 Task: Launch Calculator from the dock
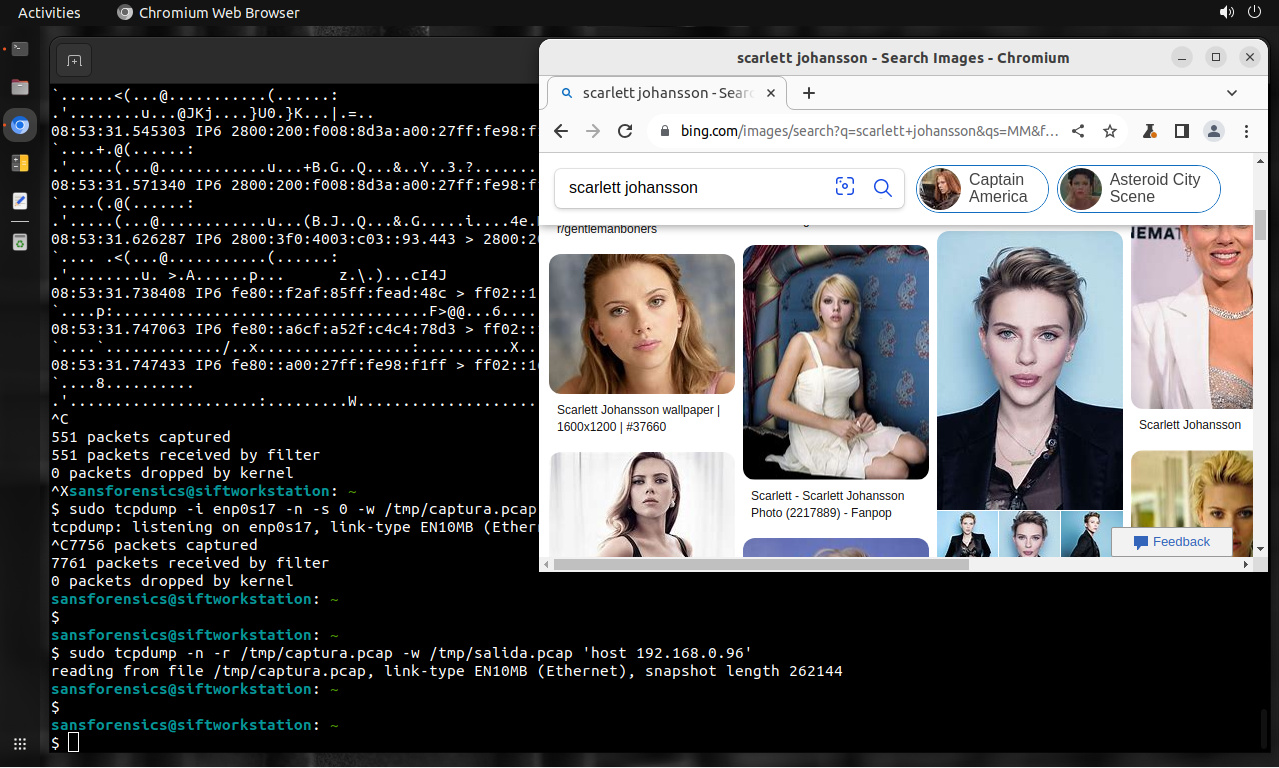pyautogui.click(x=20, y=163)
